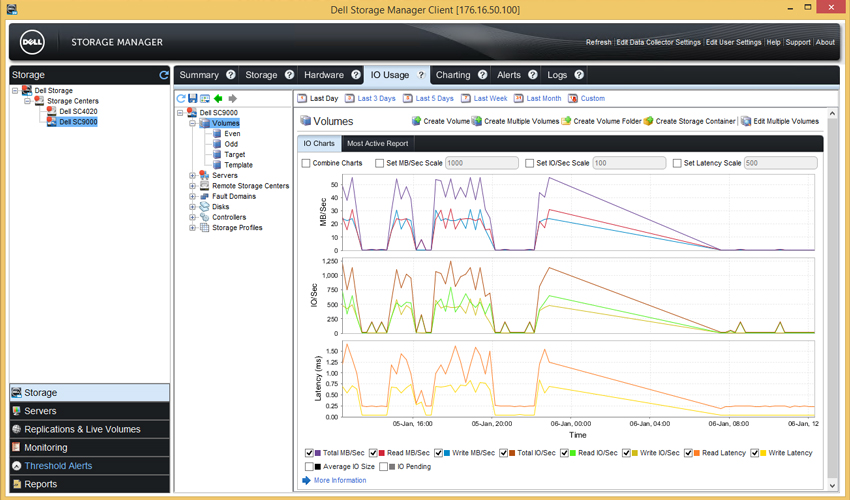Viewport: 850px width, 500px height.
Task: Check Set MB/Sec Scale option
Action: [x=379, y=163]
